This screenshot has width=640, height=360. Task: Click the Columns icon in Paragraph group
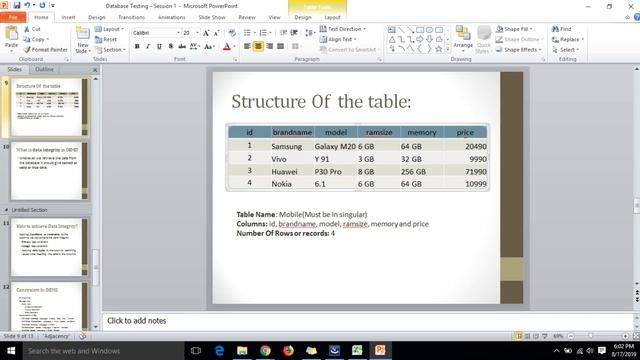click(297, 47)
